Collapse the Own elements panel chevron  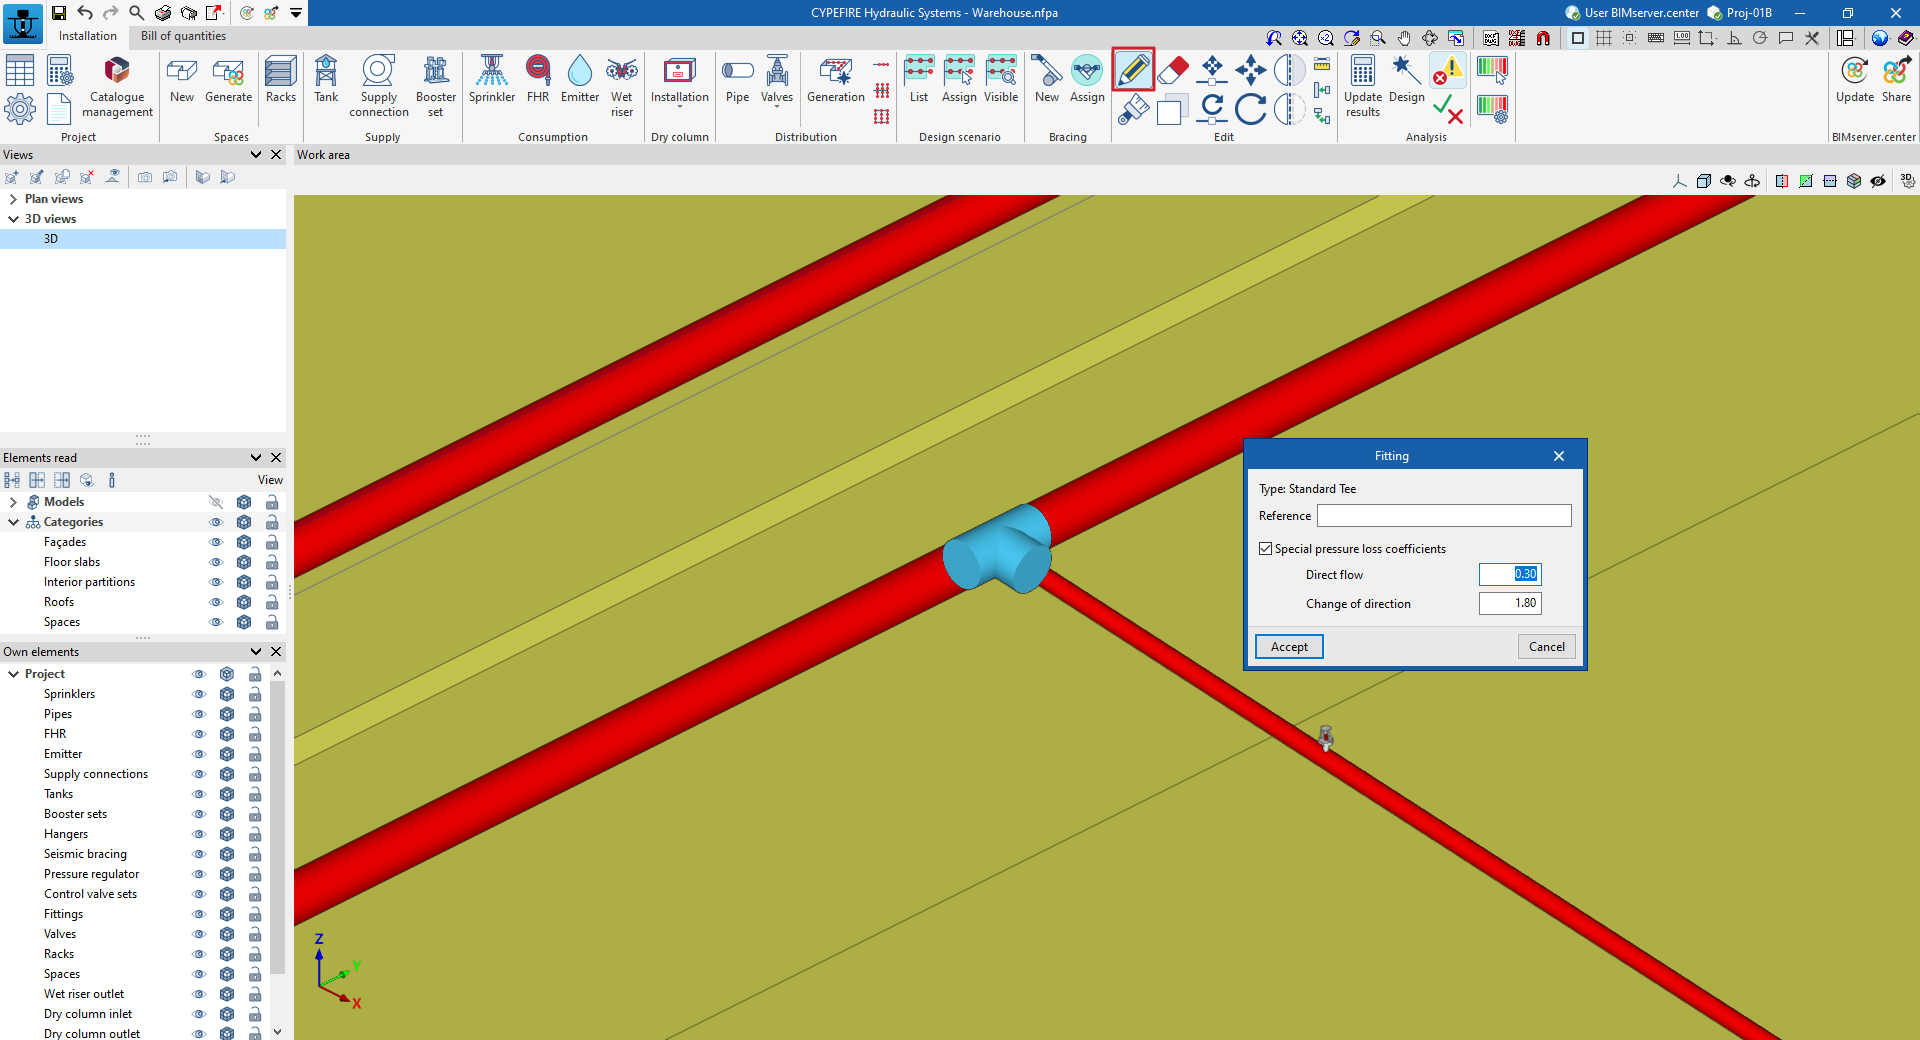pyautogui.click(x=256, y=652)
